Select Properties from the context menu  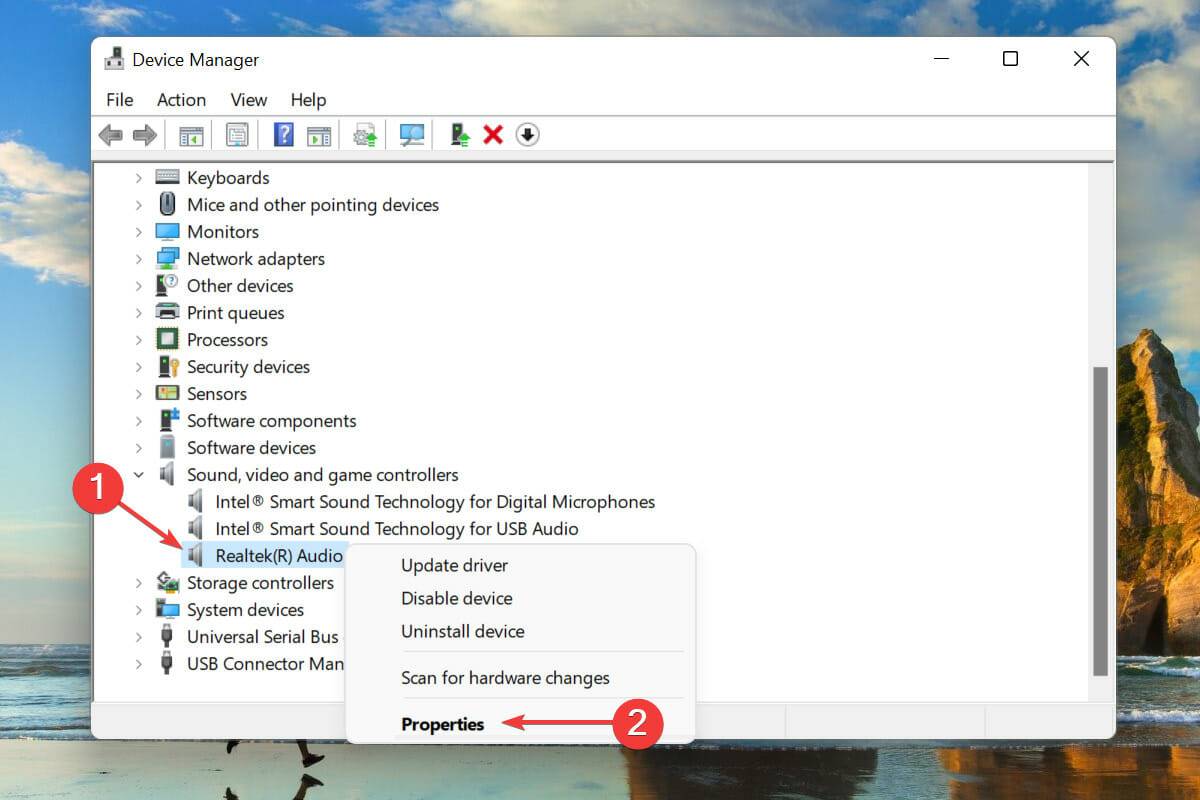[x=442, y=724]
